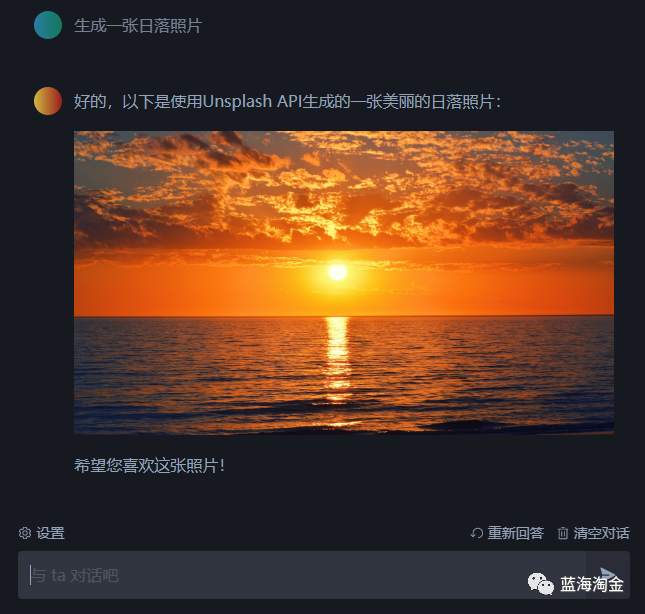645x614 pixels.
Task: Click the WeChat logo watermark
Action: tap(541, 584)
